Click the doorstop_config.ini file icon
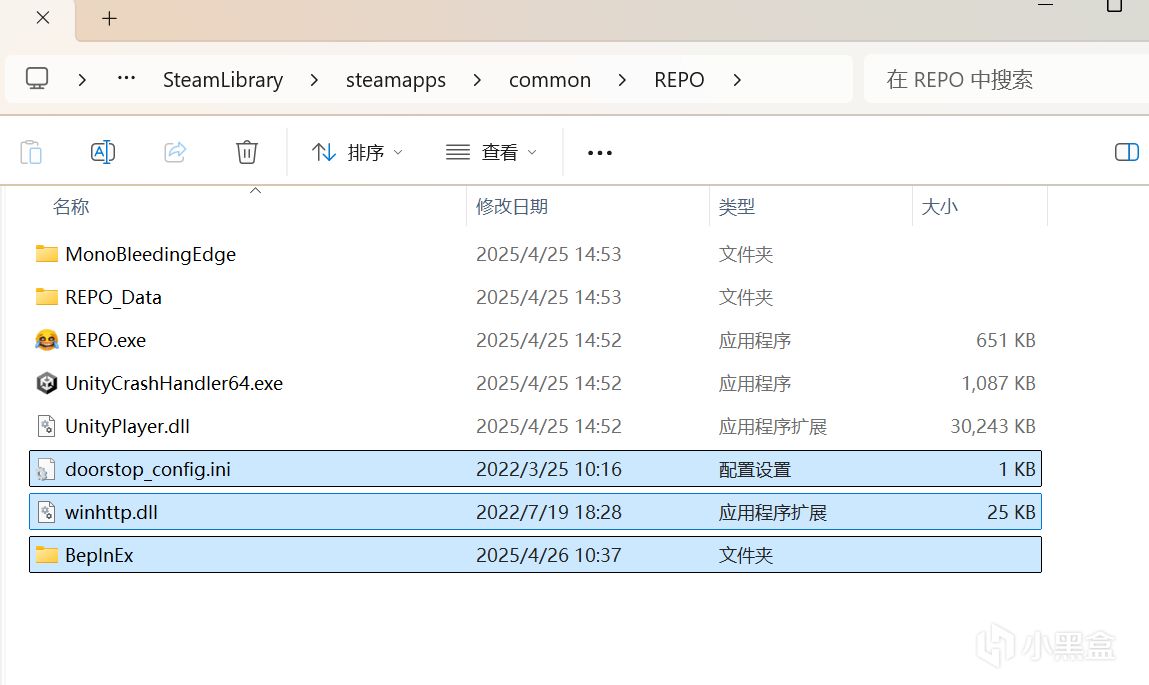Screen dimensions: 1149x685 (x=47, y=470)
